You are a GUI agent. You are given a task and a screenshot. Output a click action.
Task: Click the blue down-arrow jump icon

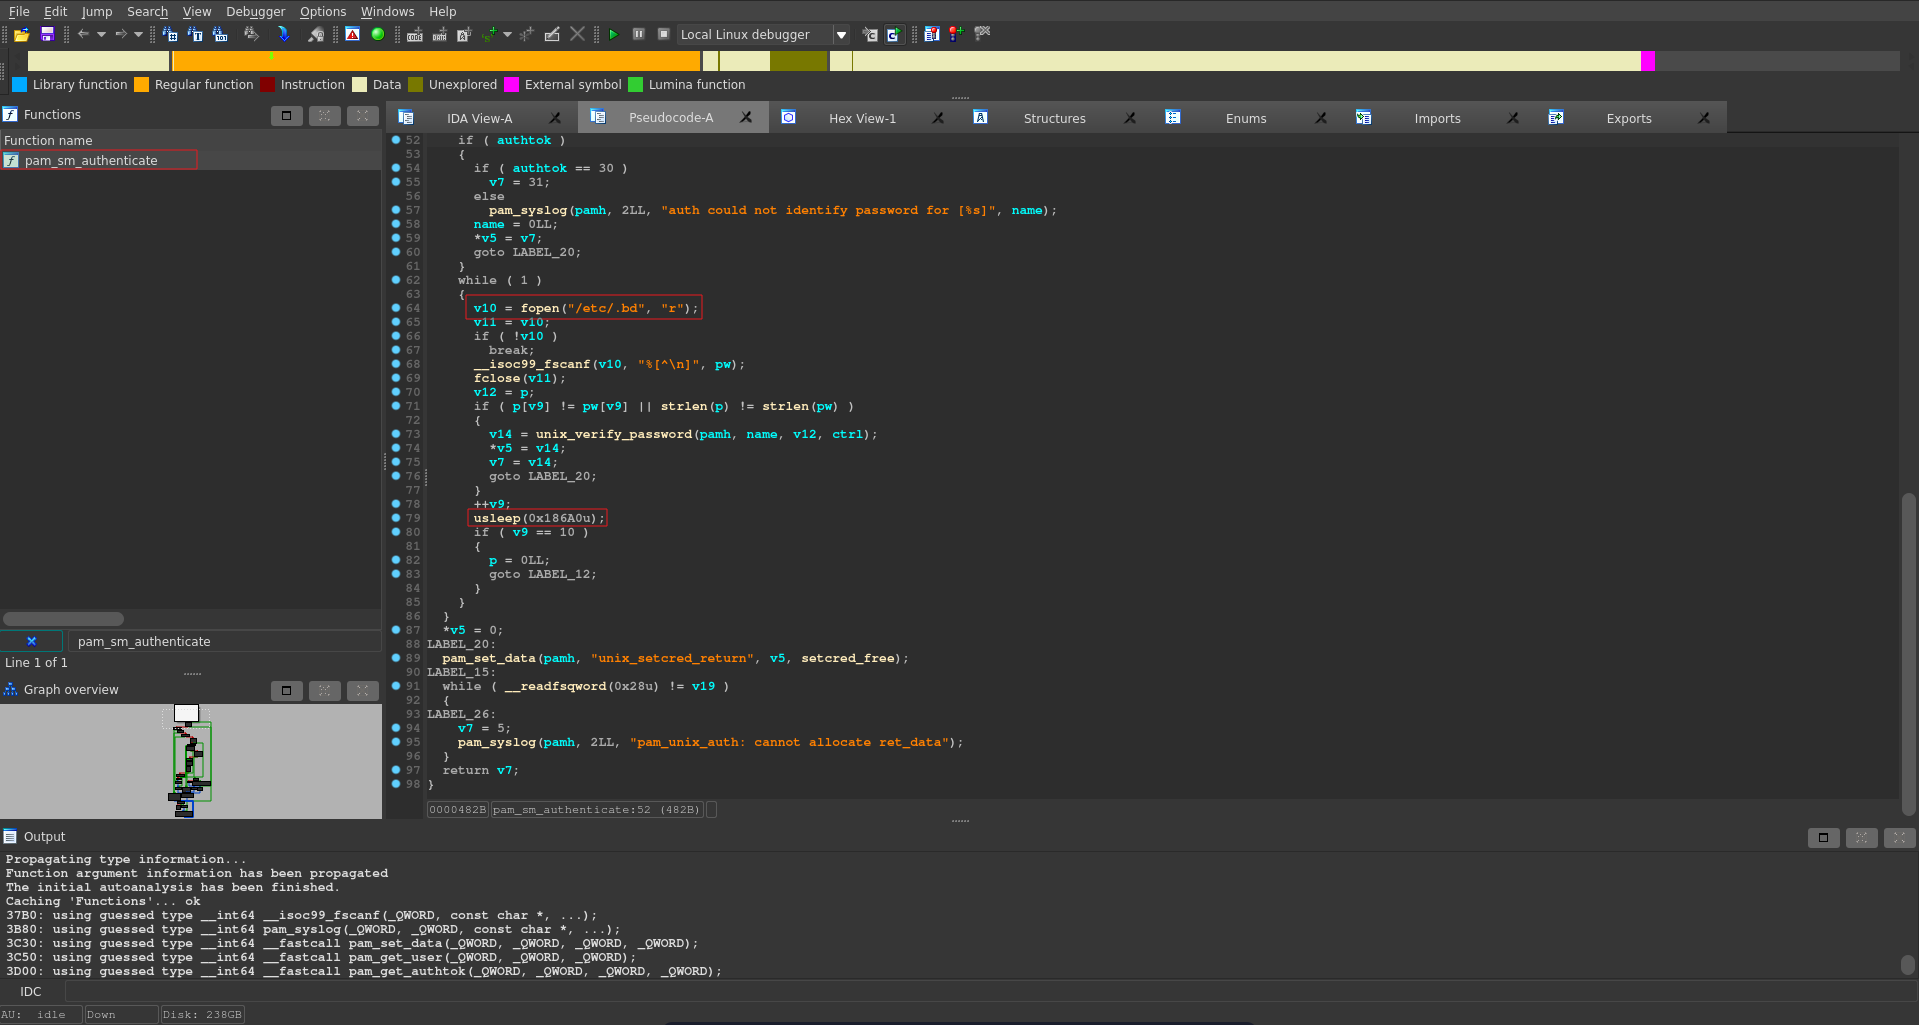coord(283,35)
